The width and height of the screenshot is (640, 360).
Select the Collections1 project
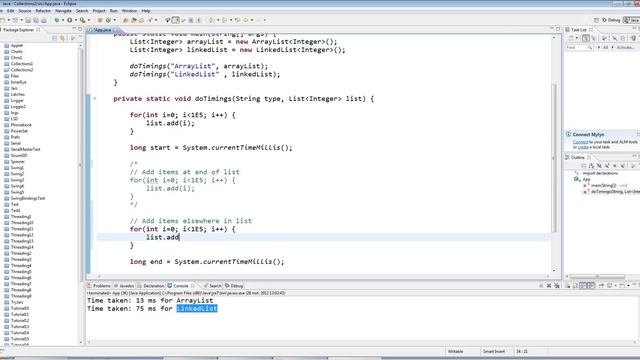click(x=22, y=64)
